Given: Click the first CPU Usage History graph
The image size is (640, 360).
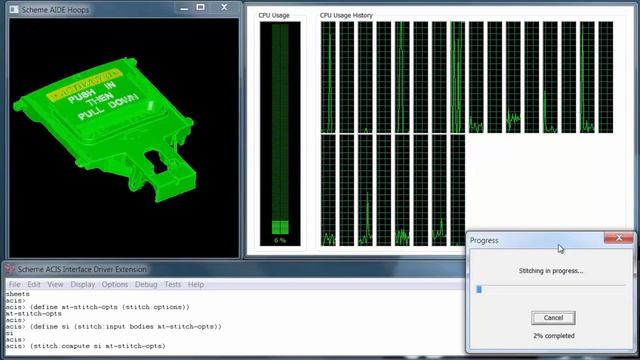Looking at the screenshot, I should (x=328, y=77).
